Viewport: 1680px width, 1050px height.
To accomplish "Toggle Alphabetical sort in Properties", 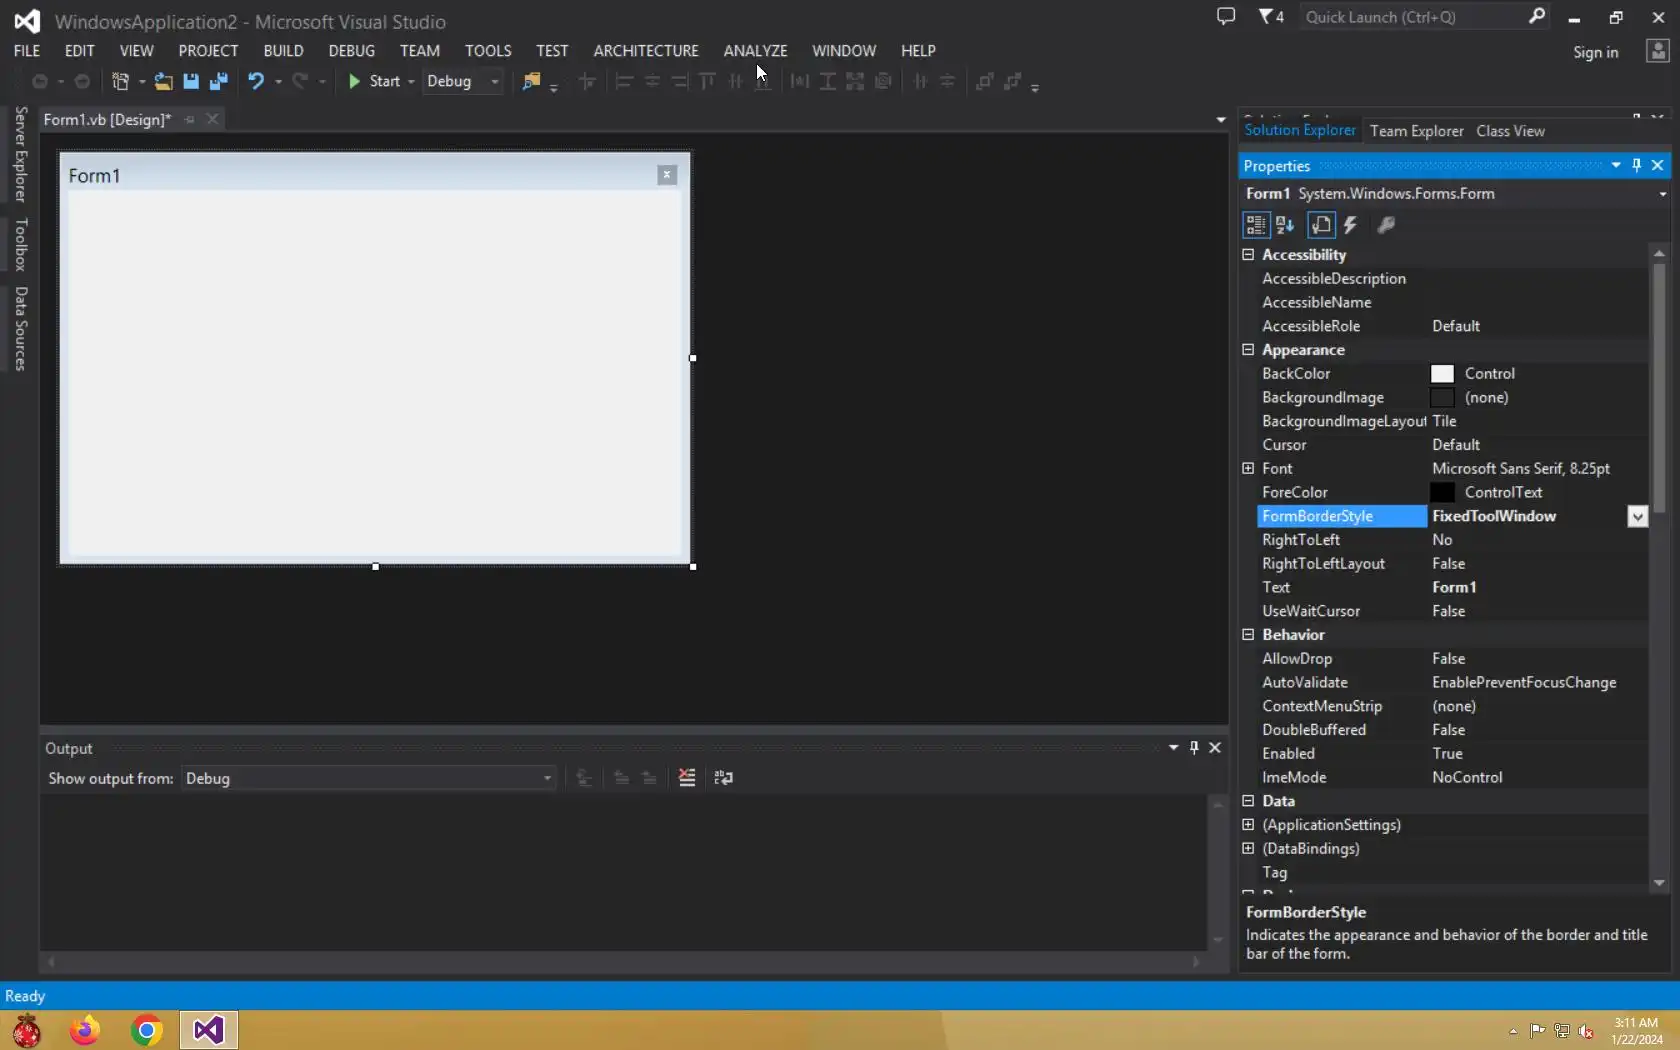I will pyautogui.click(x=1285, y=225).
